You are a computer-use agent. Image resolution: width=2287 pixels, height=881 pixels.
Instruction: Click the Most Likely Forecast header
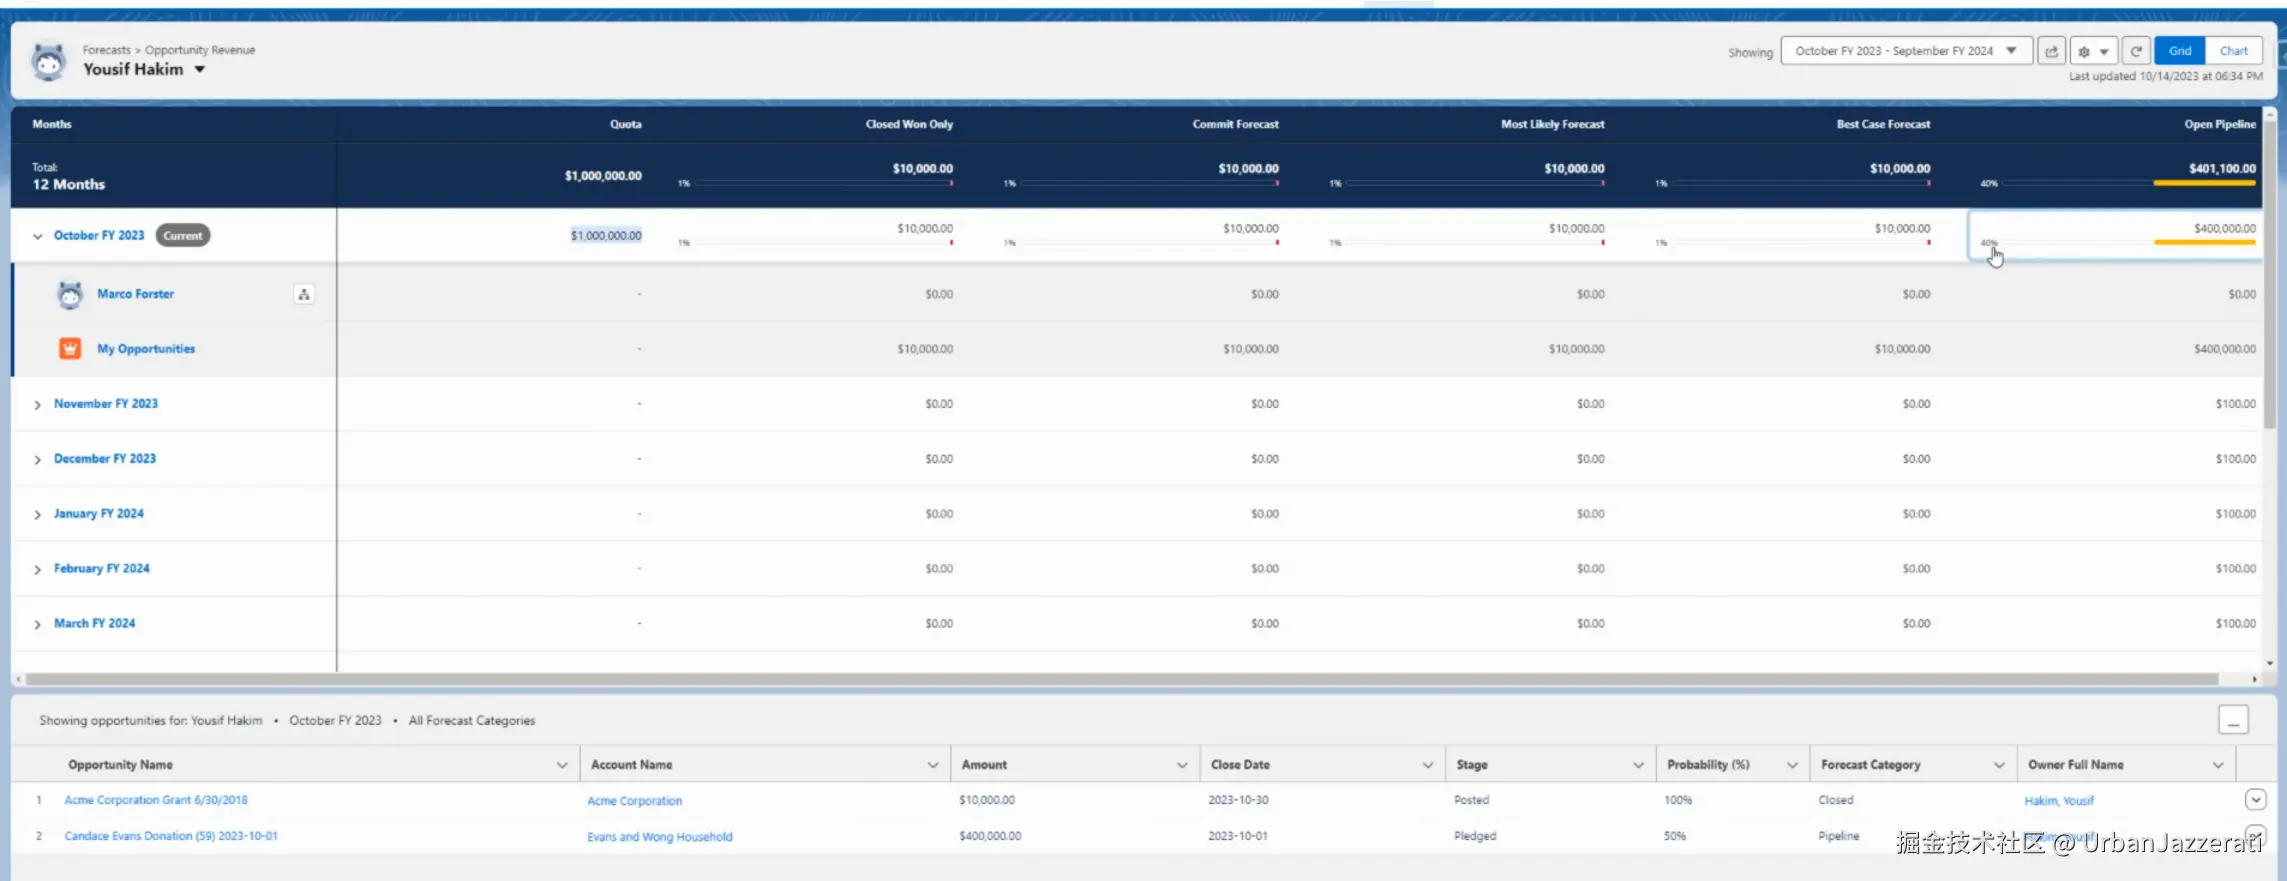1552,124
